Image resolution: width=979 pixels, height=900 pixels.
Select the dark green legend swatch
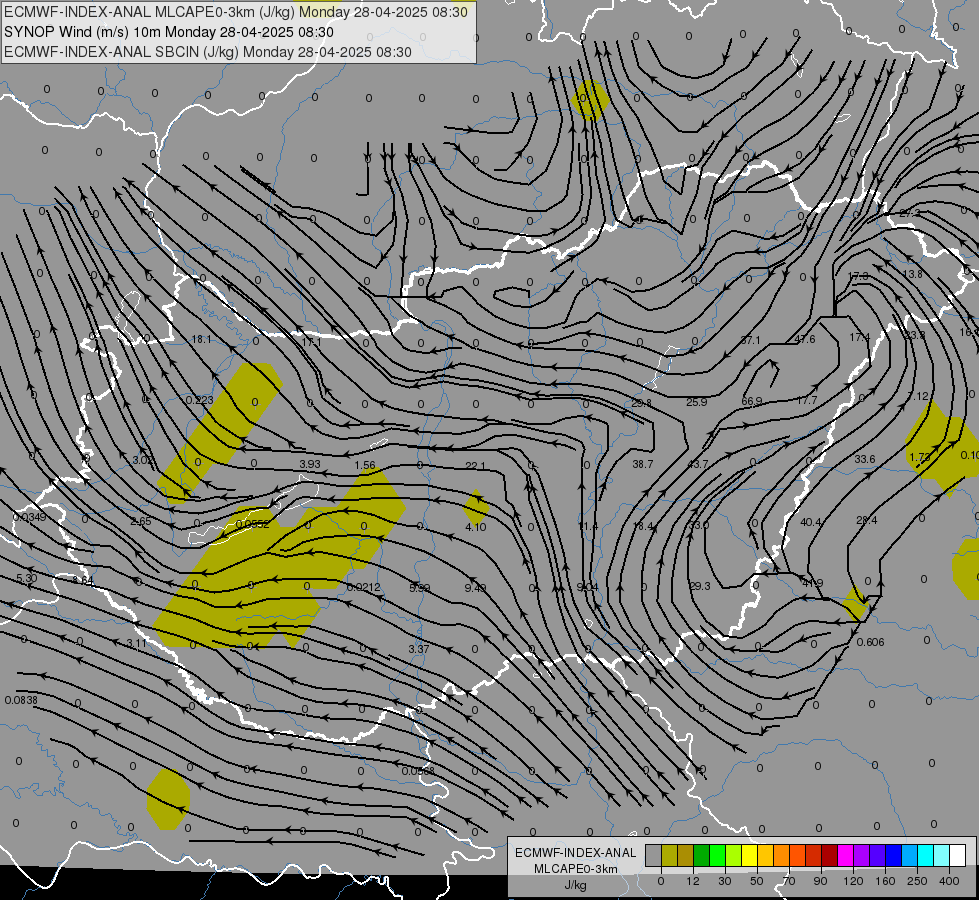tap(702, 855)
